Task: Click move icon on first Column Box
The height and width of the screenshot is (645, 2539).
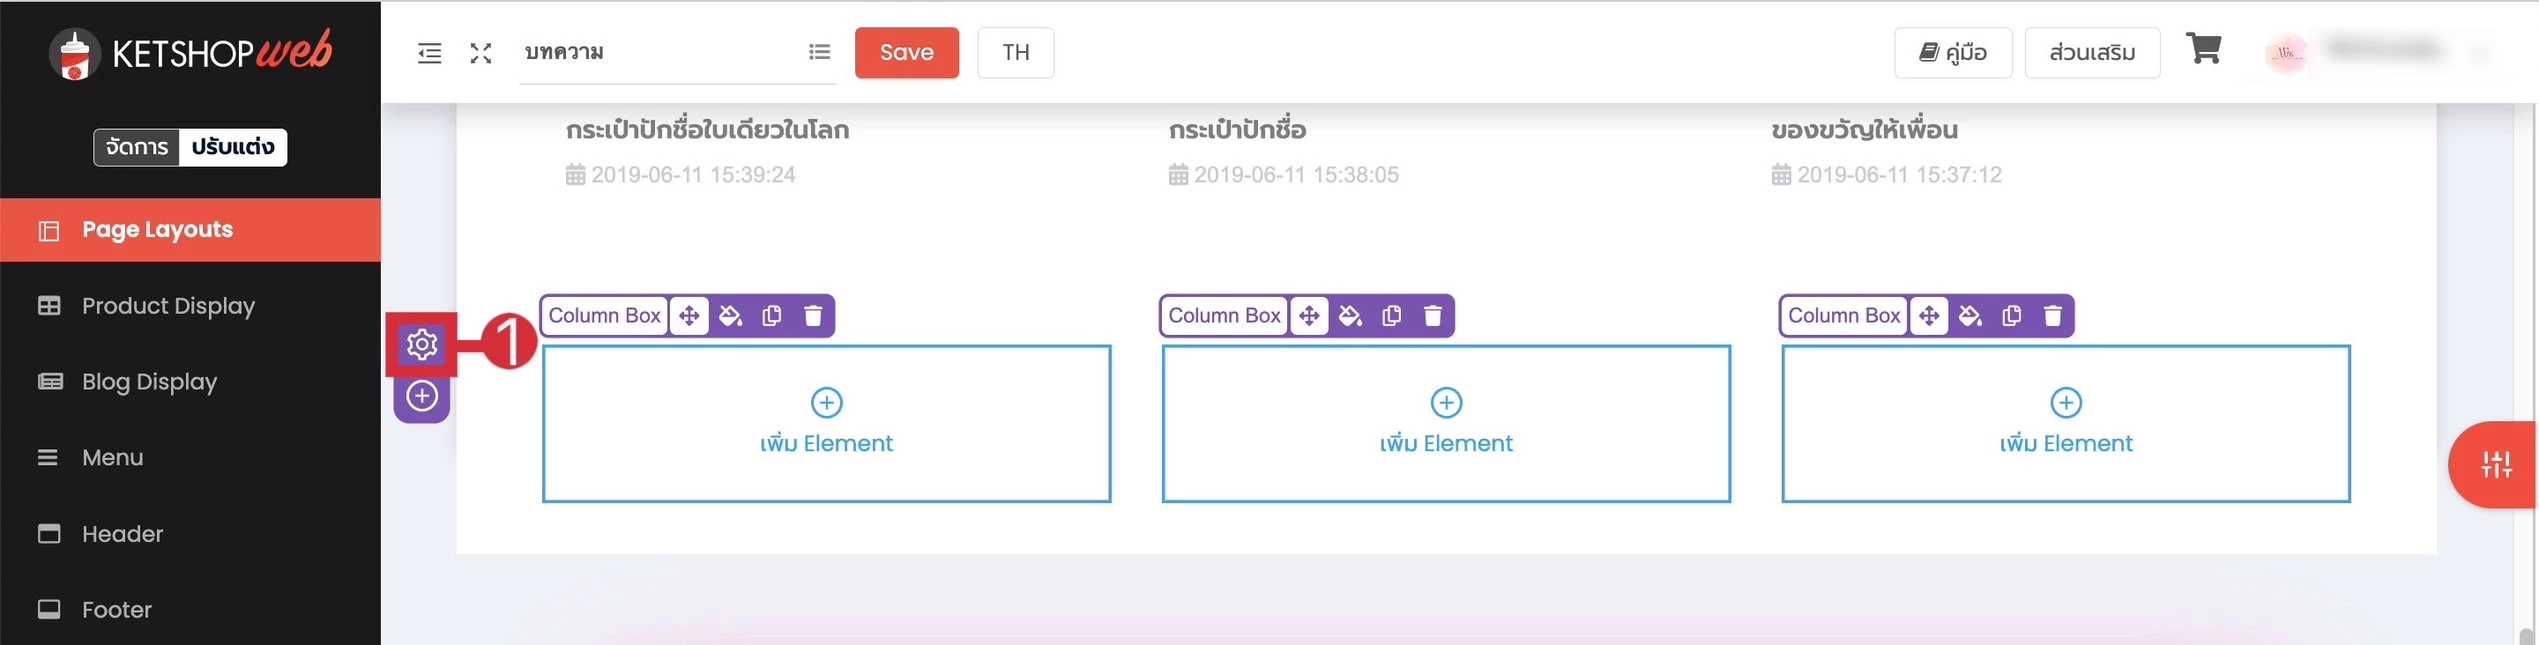Action: point(689,316)
